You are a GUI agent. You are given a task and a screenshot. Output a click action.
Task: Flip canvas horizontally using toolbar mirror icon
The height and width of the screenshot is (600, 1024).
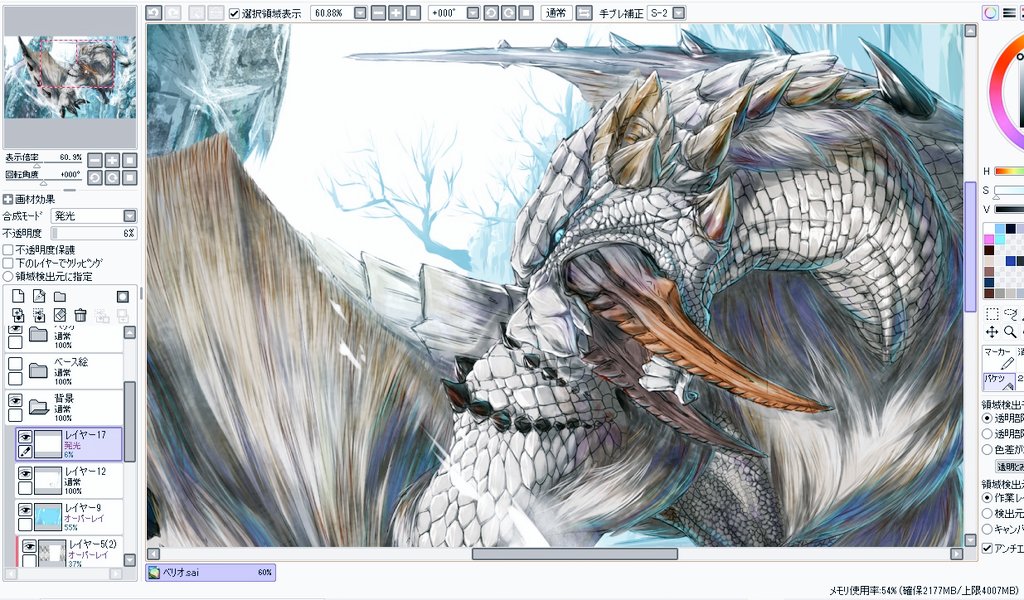584,12
